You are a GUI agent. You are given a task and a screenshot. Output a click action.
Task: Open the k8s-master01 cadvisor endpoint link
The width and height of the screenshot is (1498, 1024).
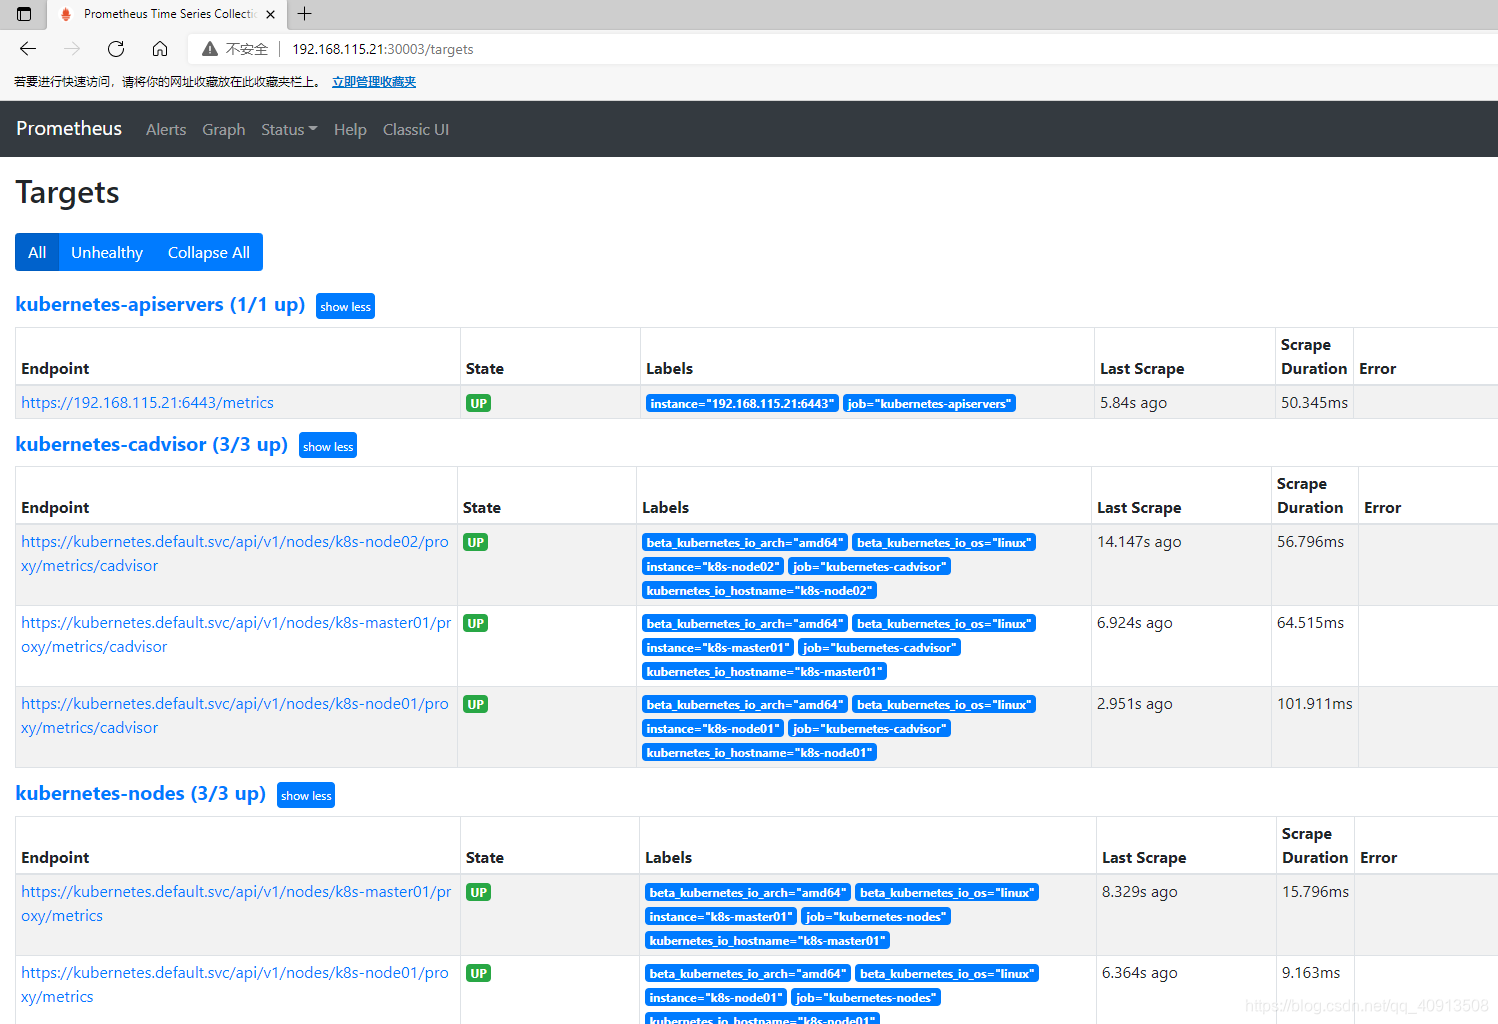tap(236, 635)
